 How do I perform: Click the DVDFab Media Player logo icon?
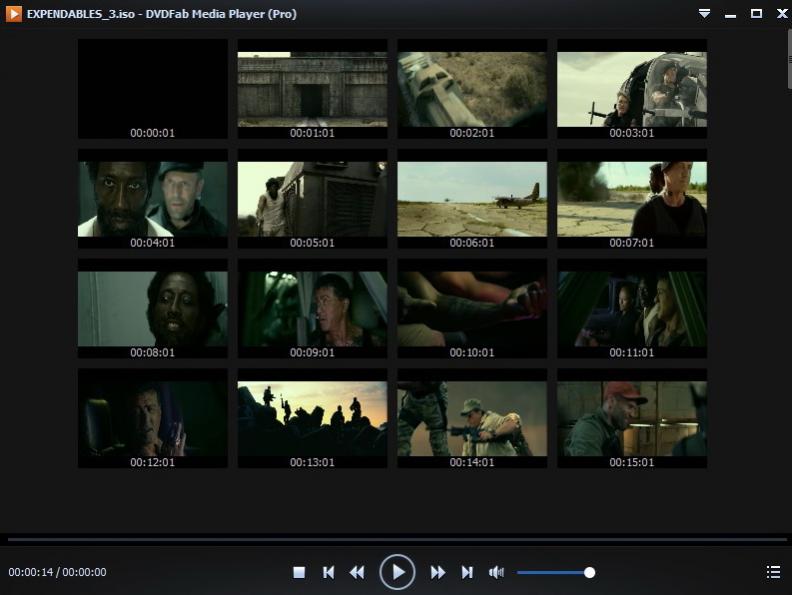[14, 14]
